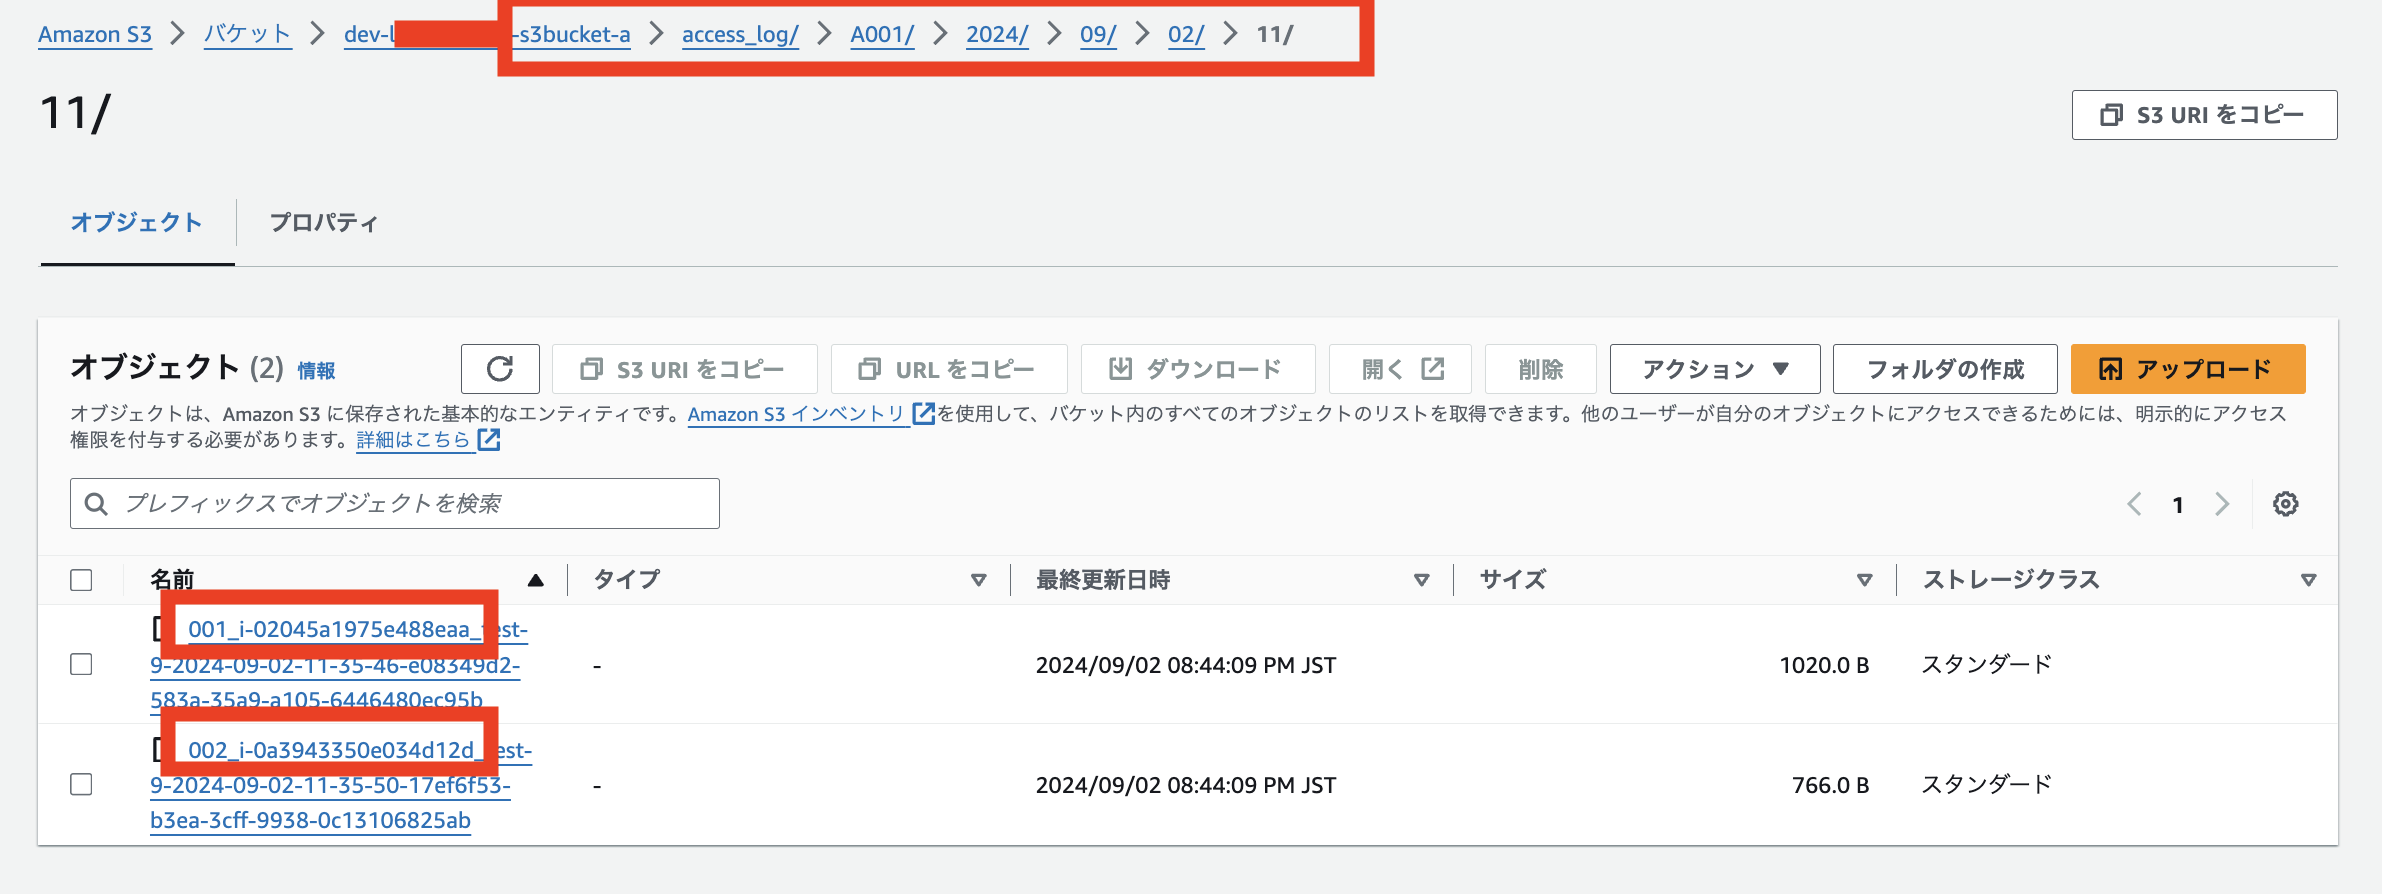Open the access_log/ breadcrumb link

coord(740,34)
